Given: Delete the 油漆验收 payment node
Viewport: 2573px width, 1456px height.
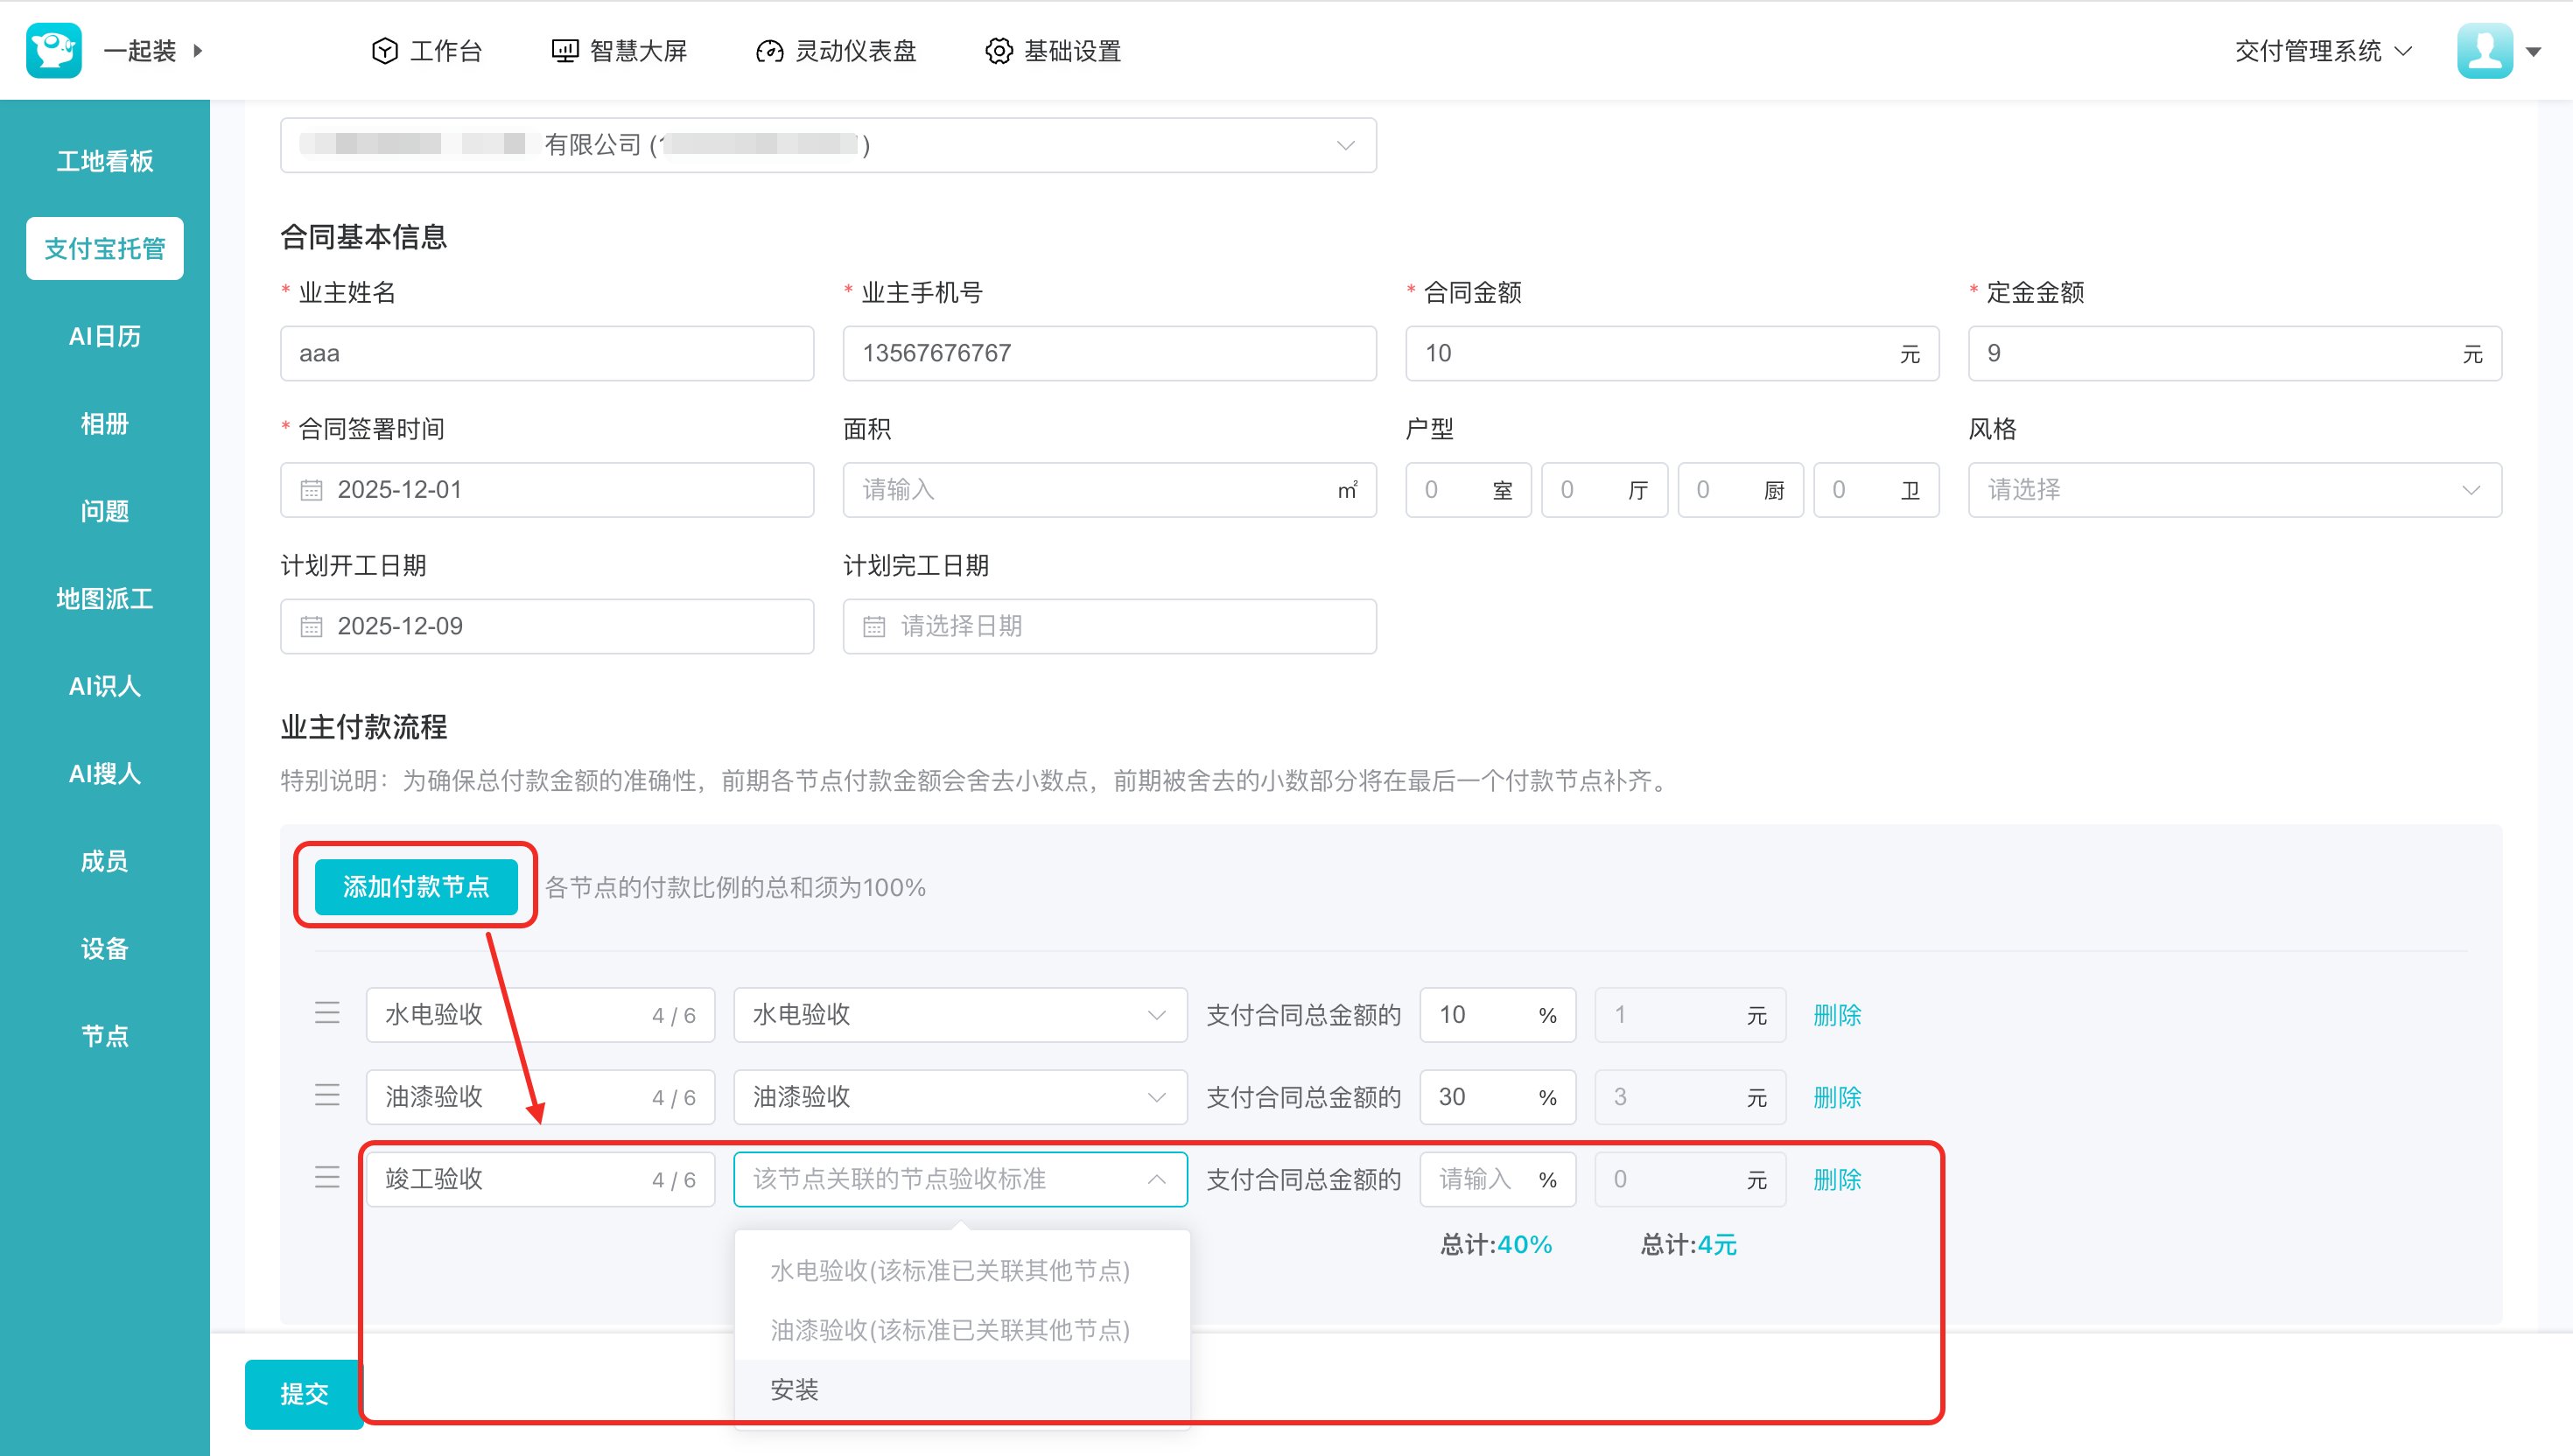Looking at the screenshot, I should tap(1836, 1097).
